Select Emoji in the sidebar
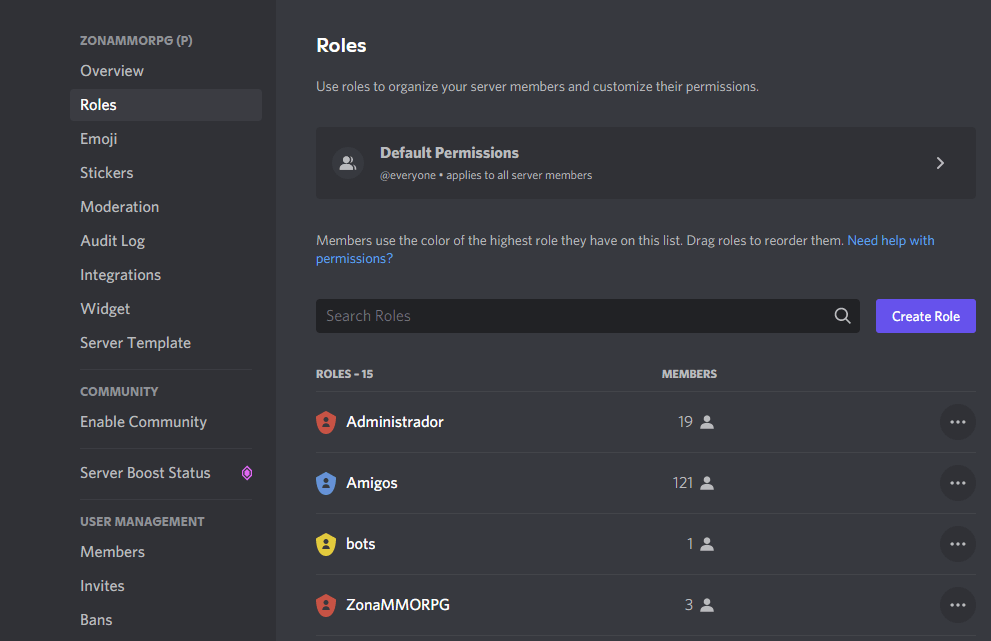This screenshot has width=991, height=641. click(x=99, y=139)
